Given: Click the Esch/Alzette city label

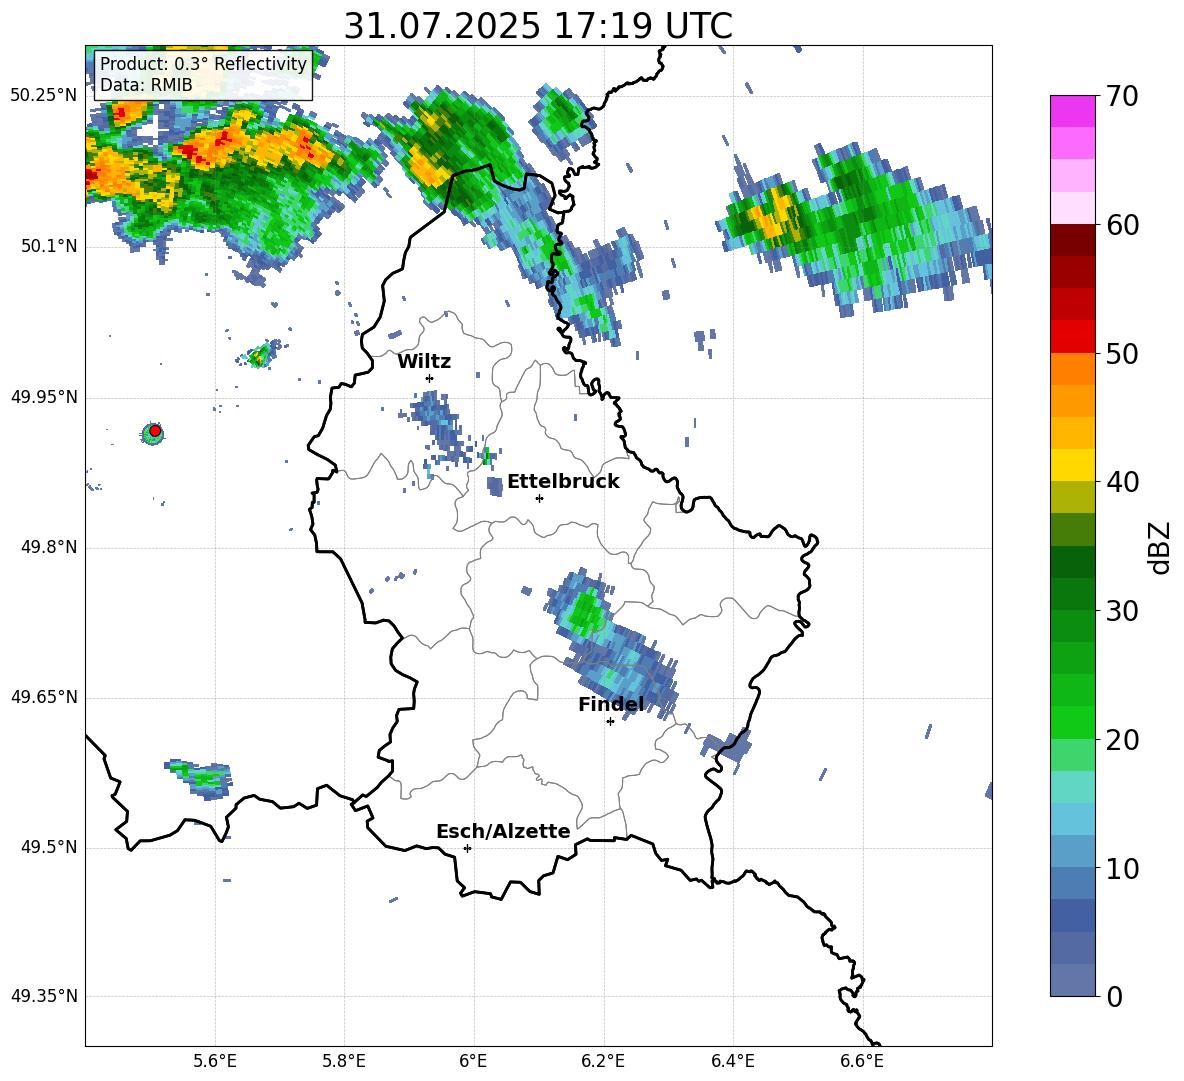Looking at the screenshot, I should [503, 831].
